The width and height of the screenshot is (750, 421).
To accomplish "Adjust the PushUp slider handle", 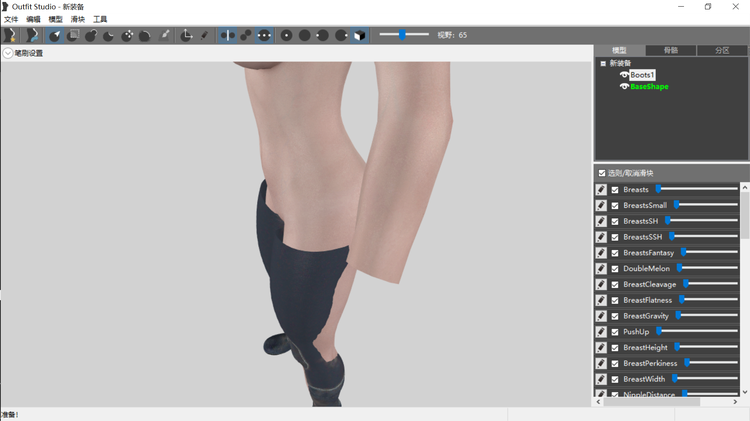I will [x=659, y=331].
